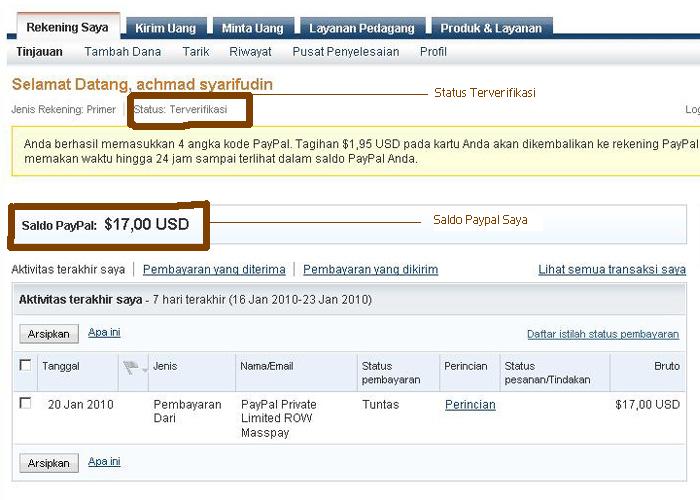Screen dimensions: 700x500
Task: Open Pusat Penyelesaian
Action: click(x=346, y=52)
